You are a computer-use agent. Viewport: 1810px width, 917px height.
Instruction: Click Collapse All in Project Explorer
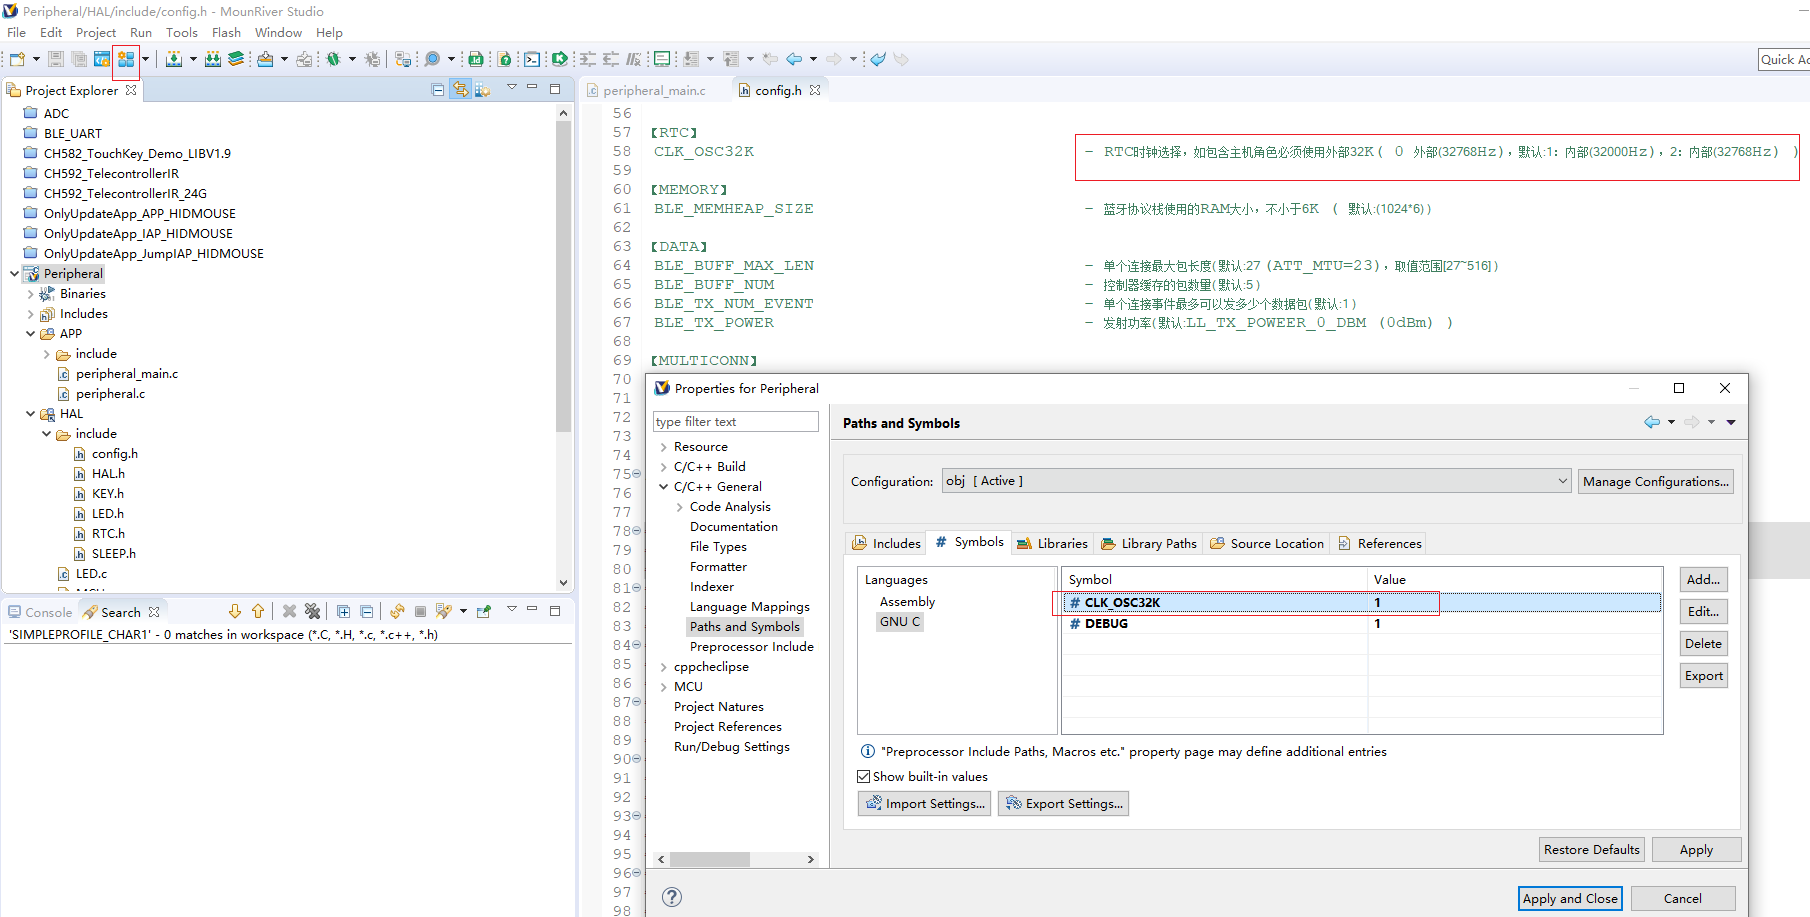click(x=437, y=90)
